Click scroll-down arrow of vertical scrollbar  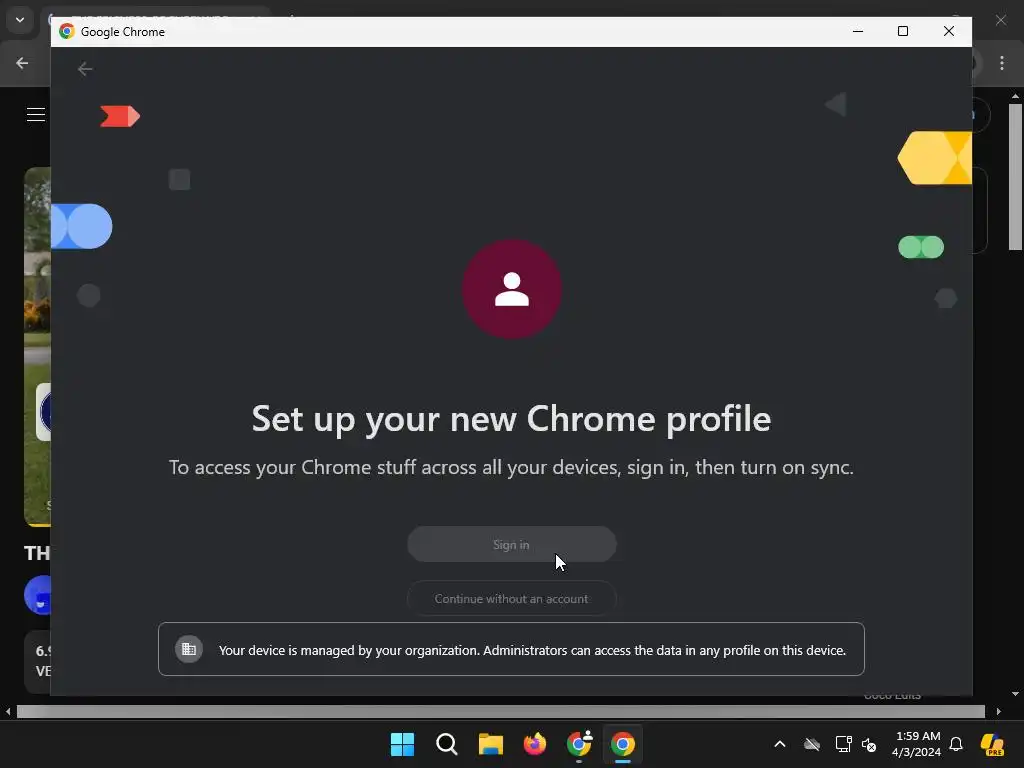tap(1015, 694)
